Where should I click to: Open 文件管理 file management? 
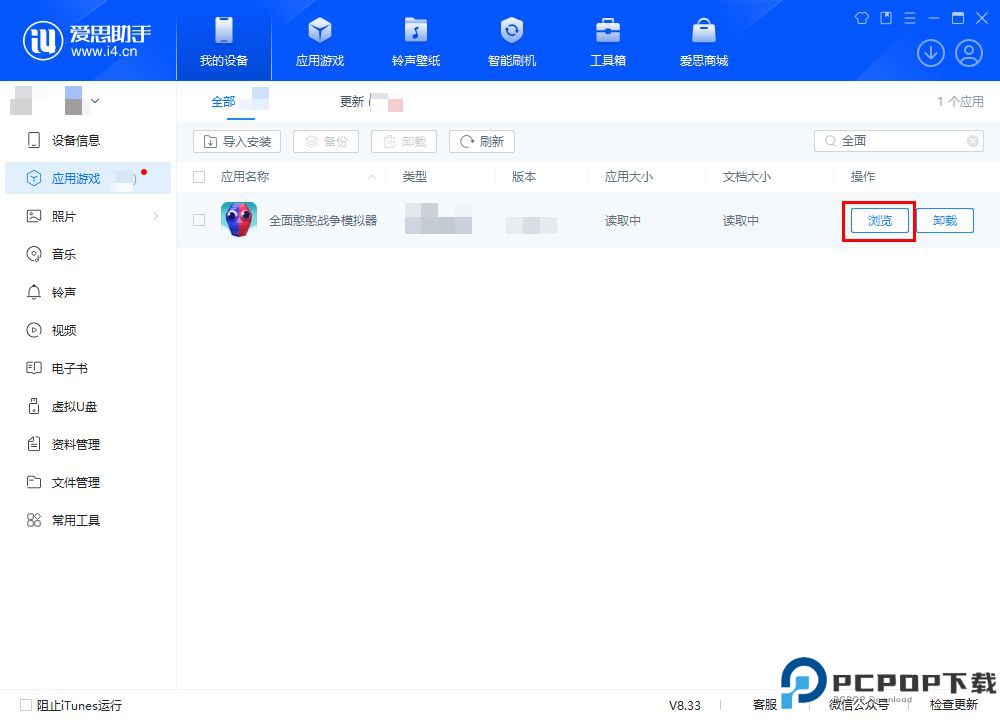pyautogui.click(x=70, y=482)
